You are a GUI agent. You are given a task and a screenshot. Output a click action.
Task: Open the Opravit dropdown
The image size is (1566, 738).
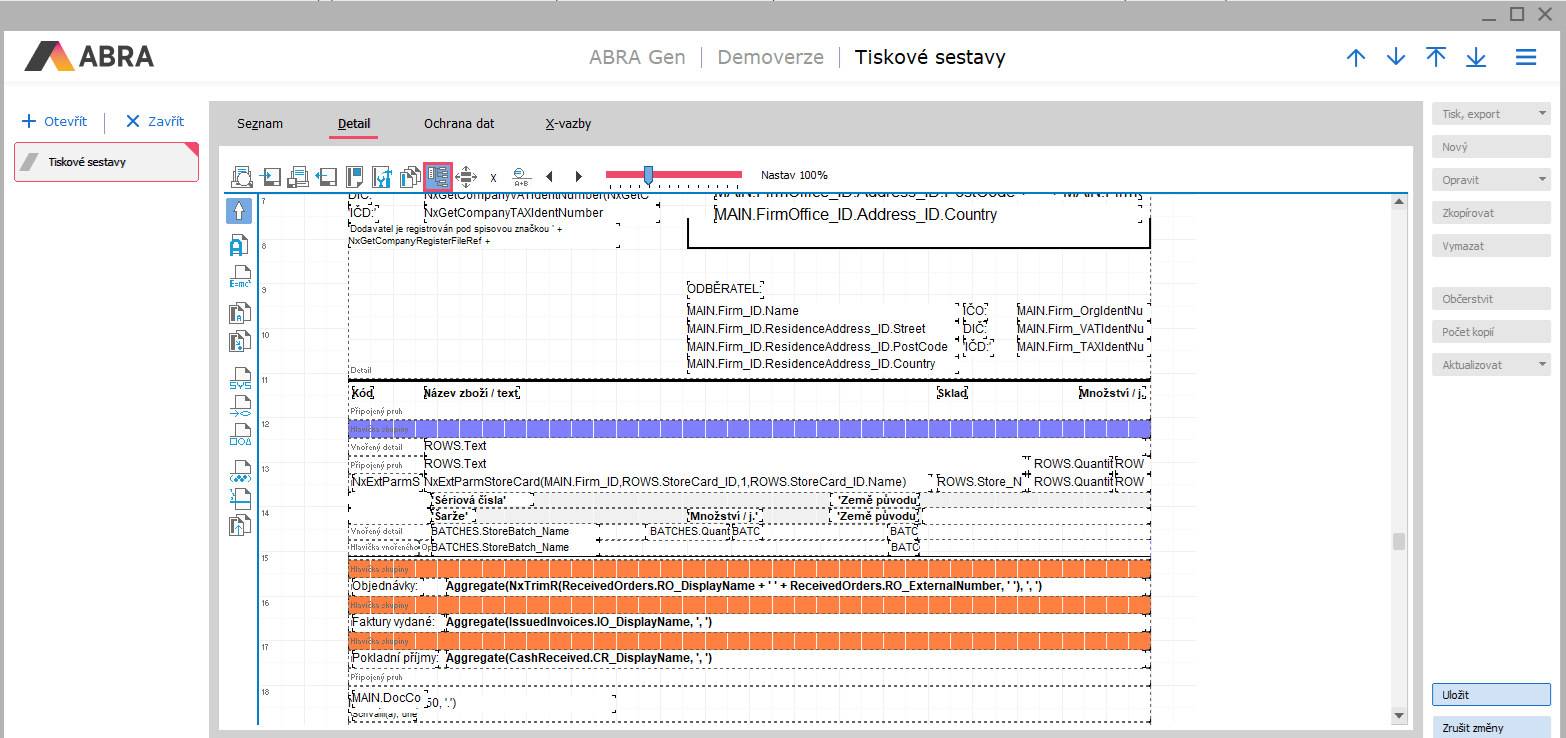tap(1491, 180)
